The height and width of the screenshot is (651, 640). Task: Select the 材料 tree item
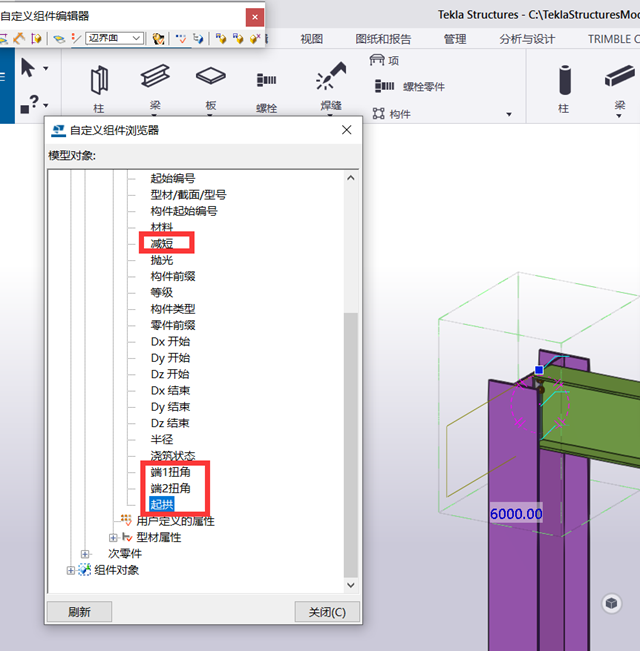(162, 228)
